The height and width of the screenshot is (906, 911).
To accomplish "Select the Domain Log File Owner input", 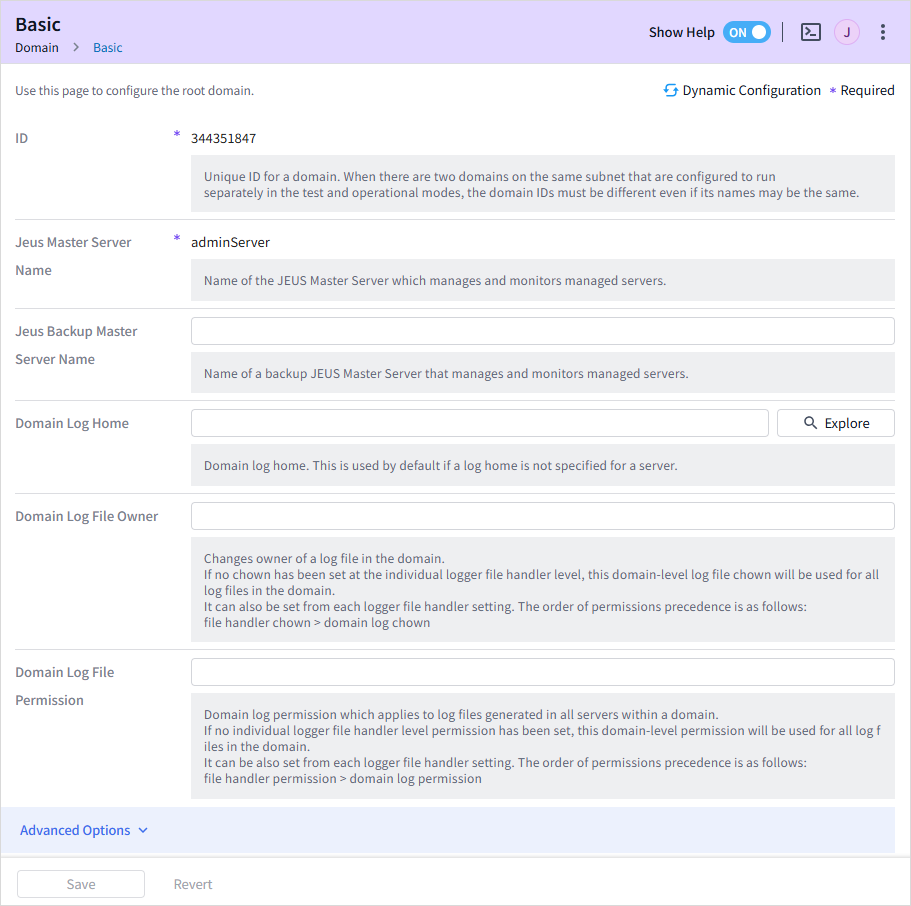I will pyautogui.click(x=542, y=516).
